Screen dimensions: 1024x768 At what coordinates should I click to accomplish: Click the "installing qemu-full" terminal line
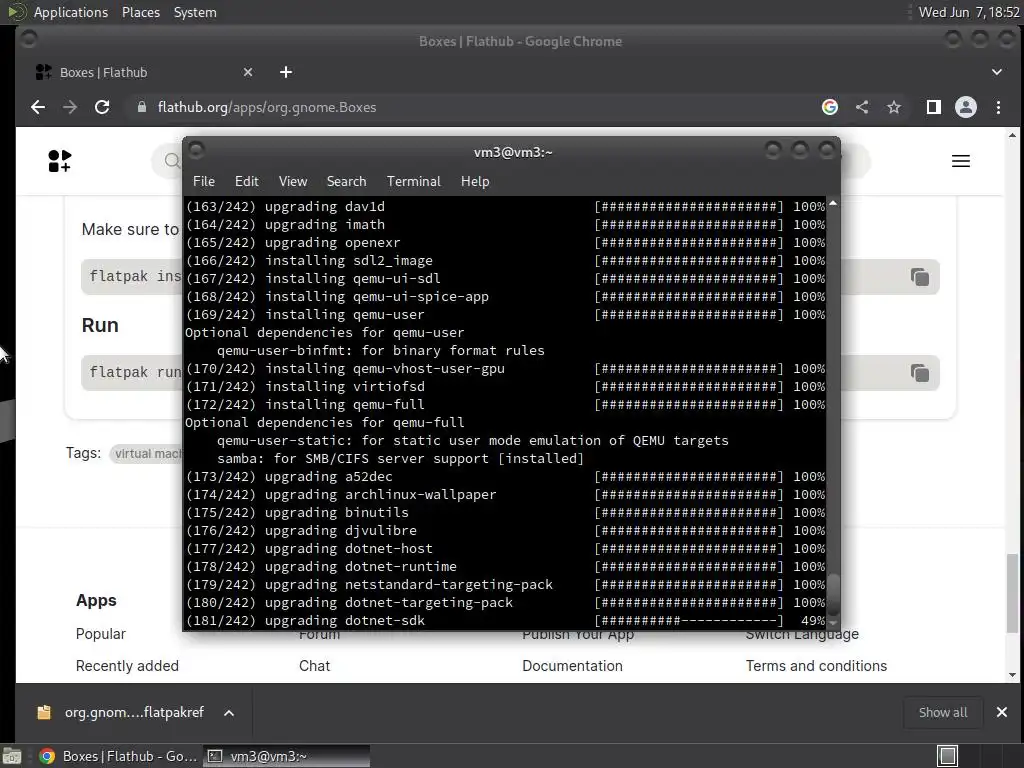pos(505,404)
